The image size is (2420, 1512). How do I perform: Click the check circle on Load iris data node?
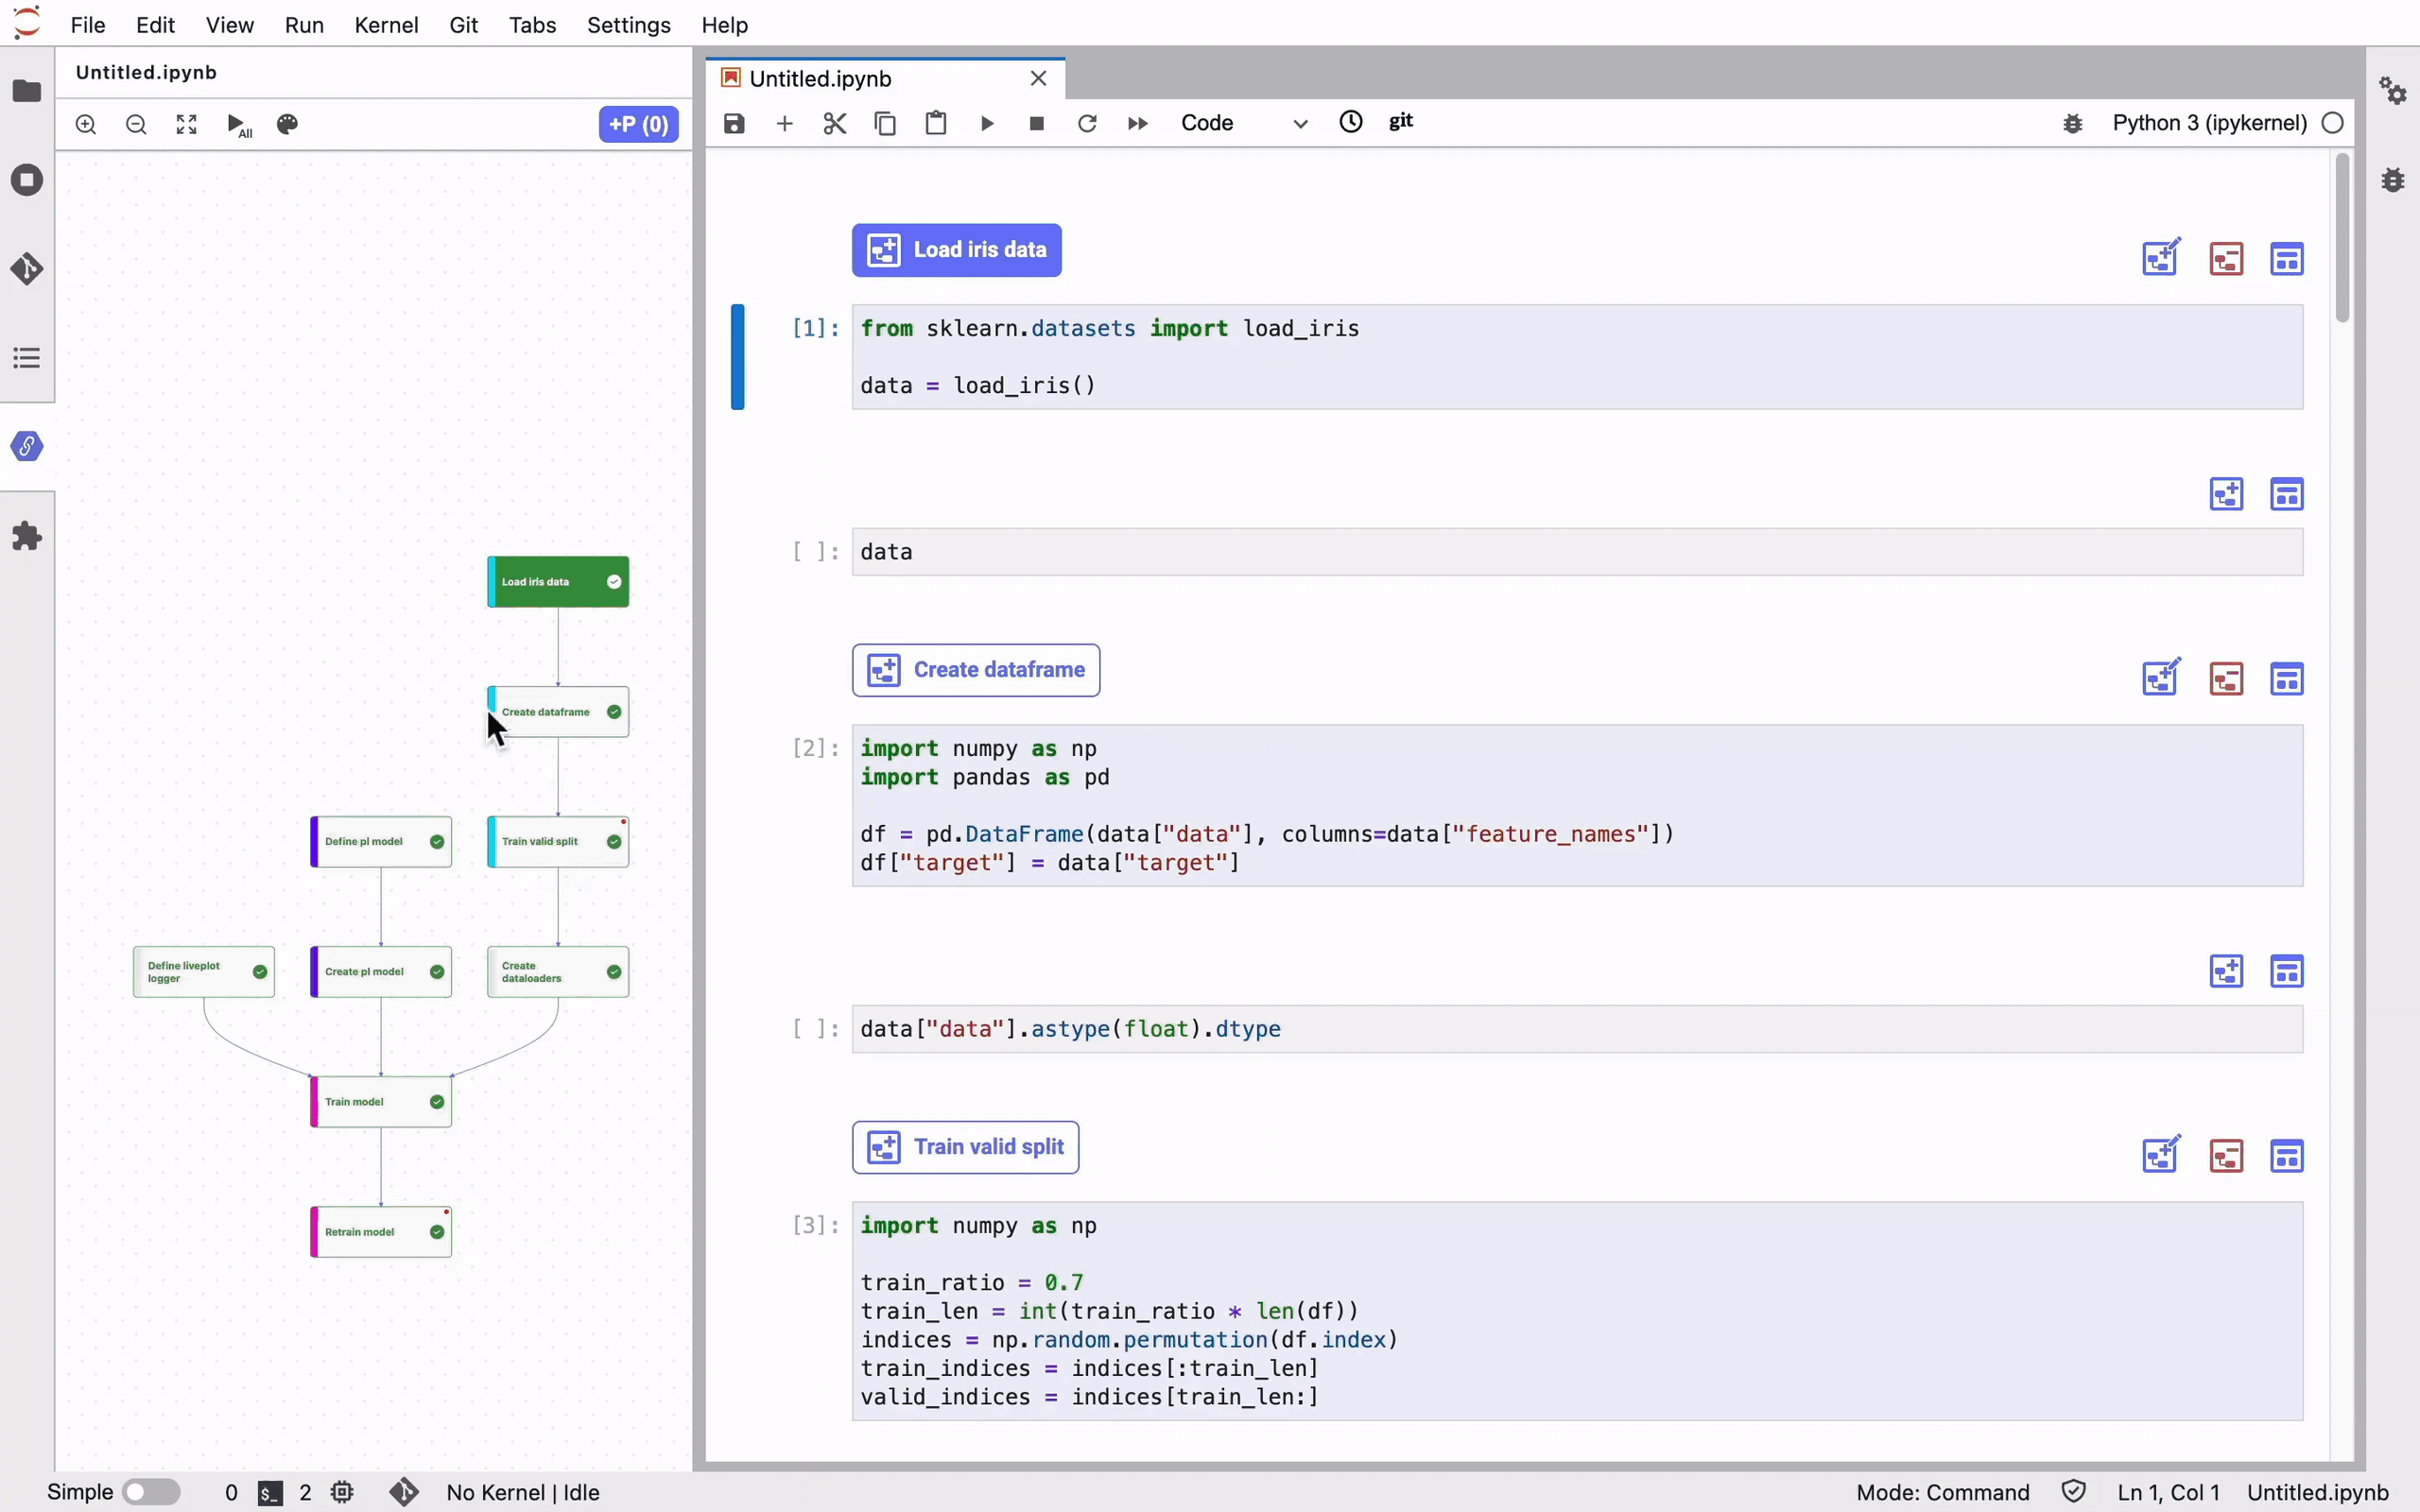coord(614,582)
